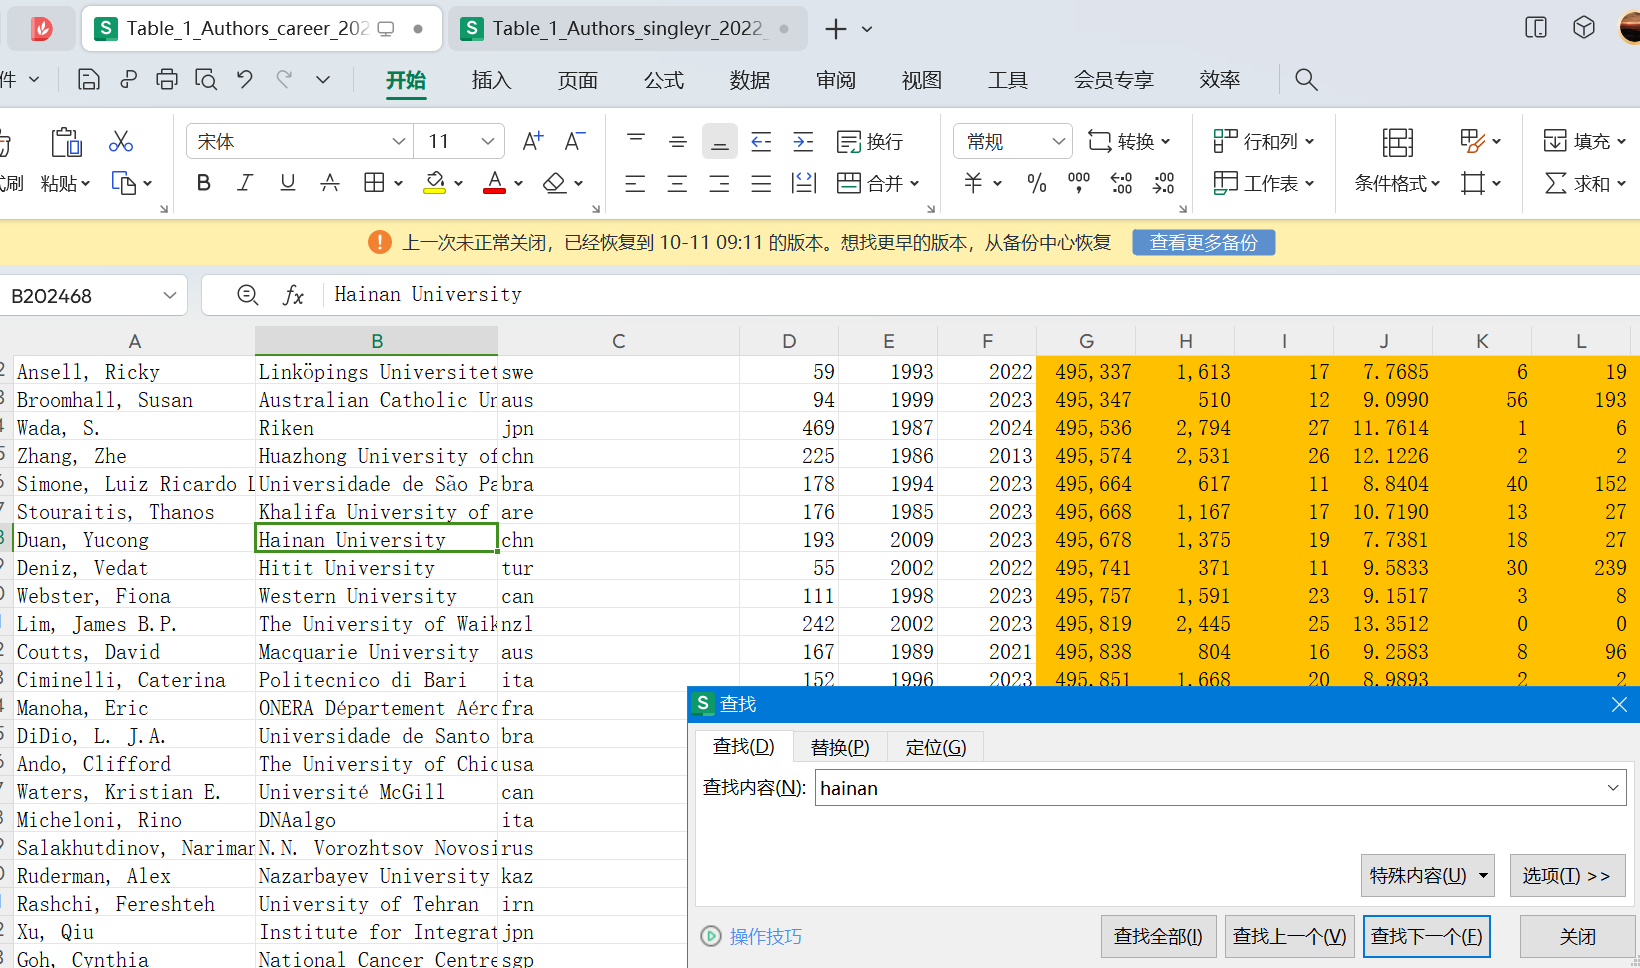This screenshot has height=968, width=1640.
Task: Toggle Underline formatting
Action: pos(288,183)
